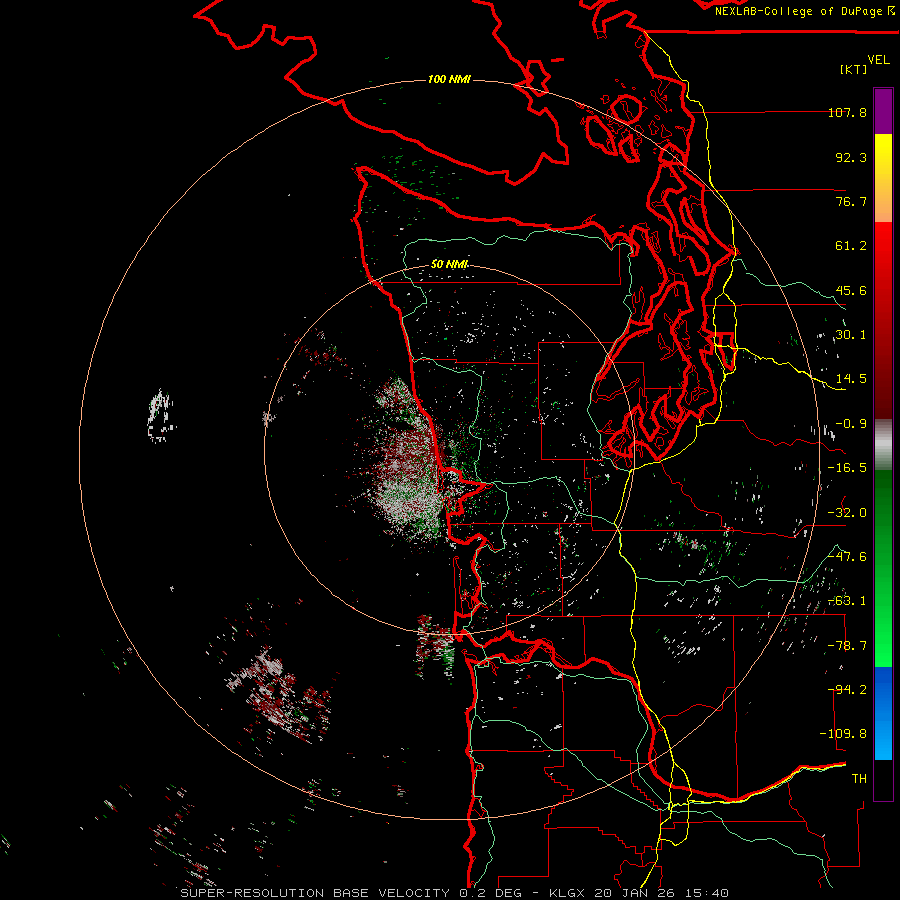Select the 92.3 velocity scale value
Viewport: 900px width, 900px height.
click(x=851, y=157)
